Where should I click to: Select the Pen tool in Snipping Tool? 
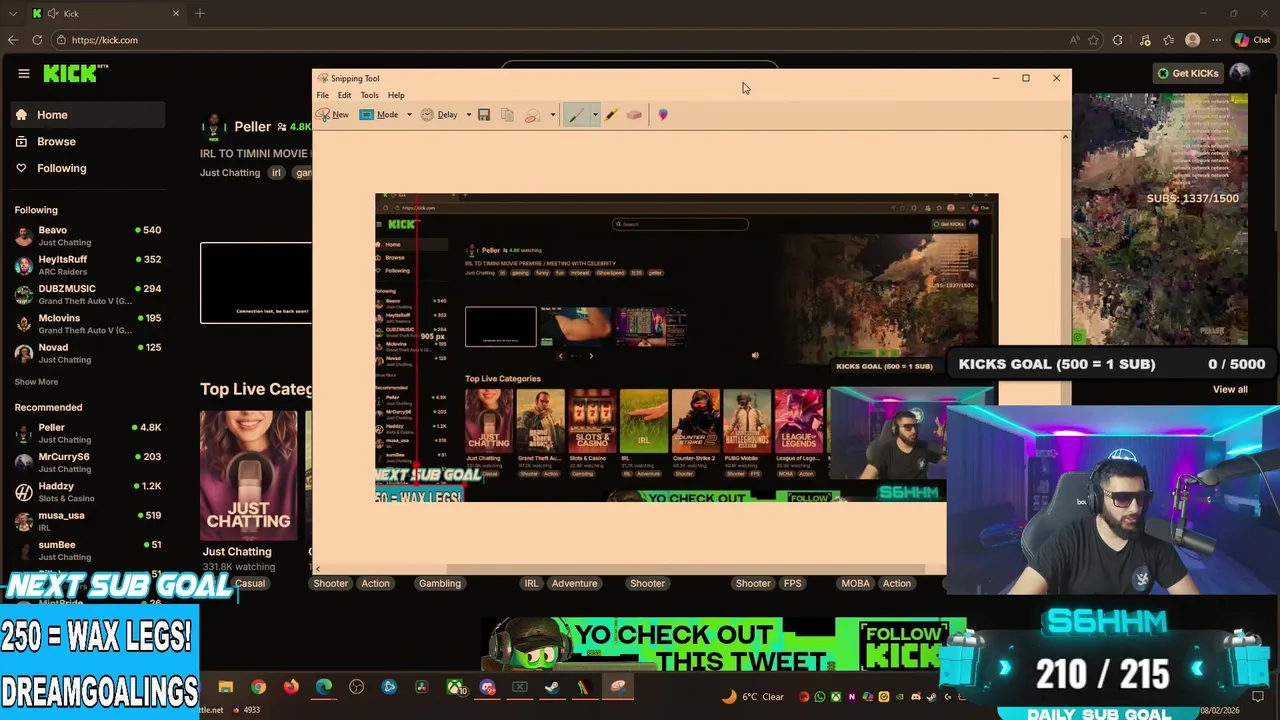(x=576, y=115)
